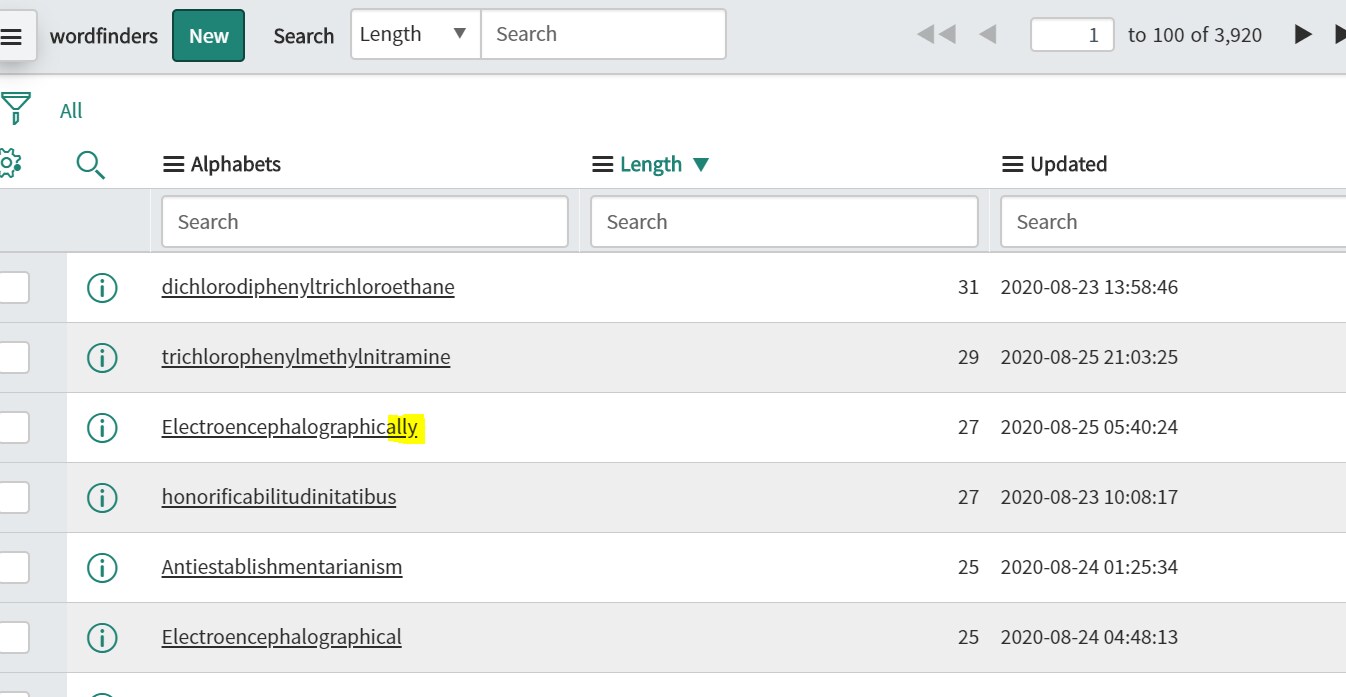1346x697 pixels.
Task: Check the row checkbox for Electroencephalographically
Action: pos(13,427)
